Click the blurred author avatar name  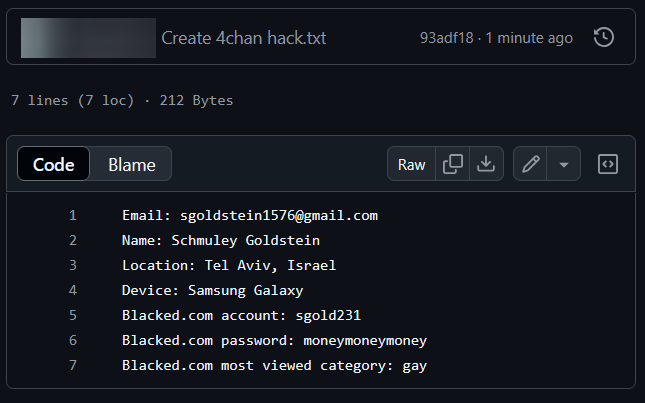tap(88, 38)
